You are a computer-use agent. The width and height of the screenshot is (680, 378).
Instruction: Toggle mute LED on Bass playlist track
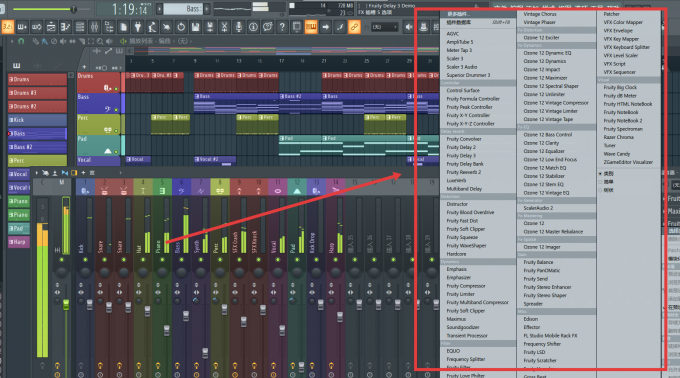(x=116, y=110)
